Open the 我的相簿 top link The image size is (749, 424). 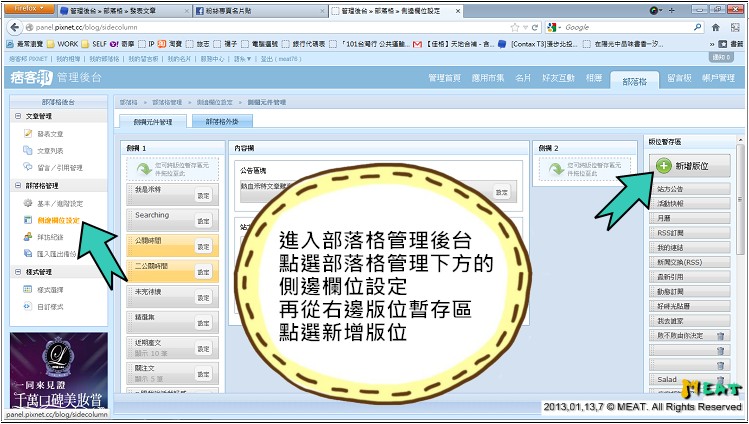(68, 59)
